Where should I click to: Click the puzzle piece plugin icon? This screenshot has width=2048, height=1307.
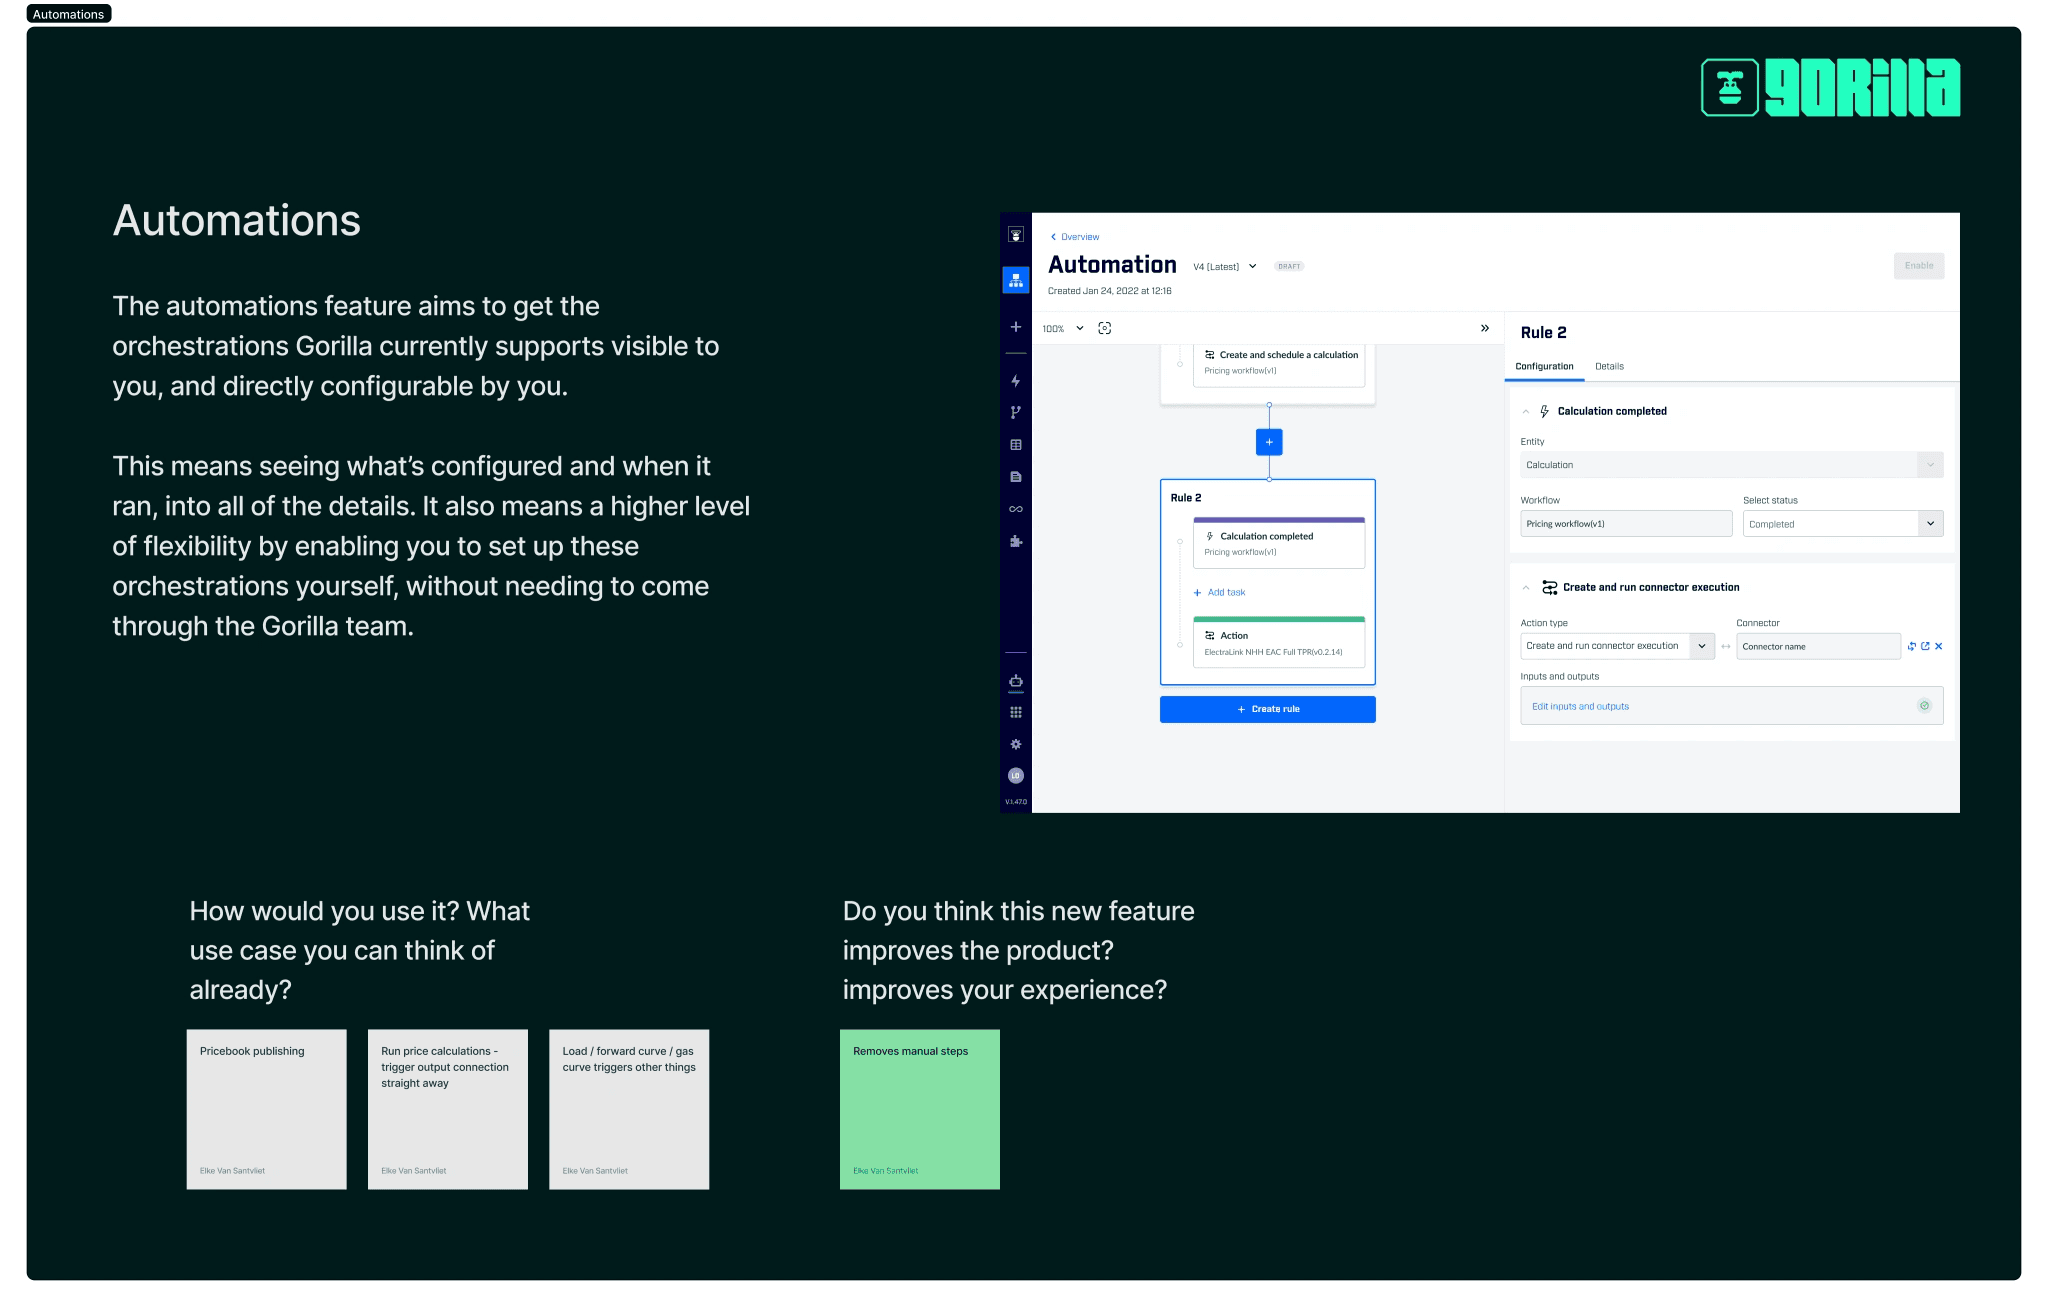[1015, 541]
